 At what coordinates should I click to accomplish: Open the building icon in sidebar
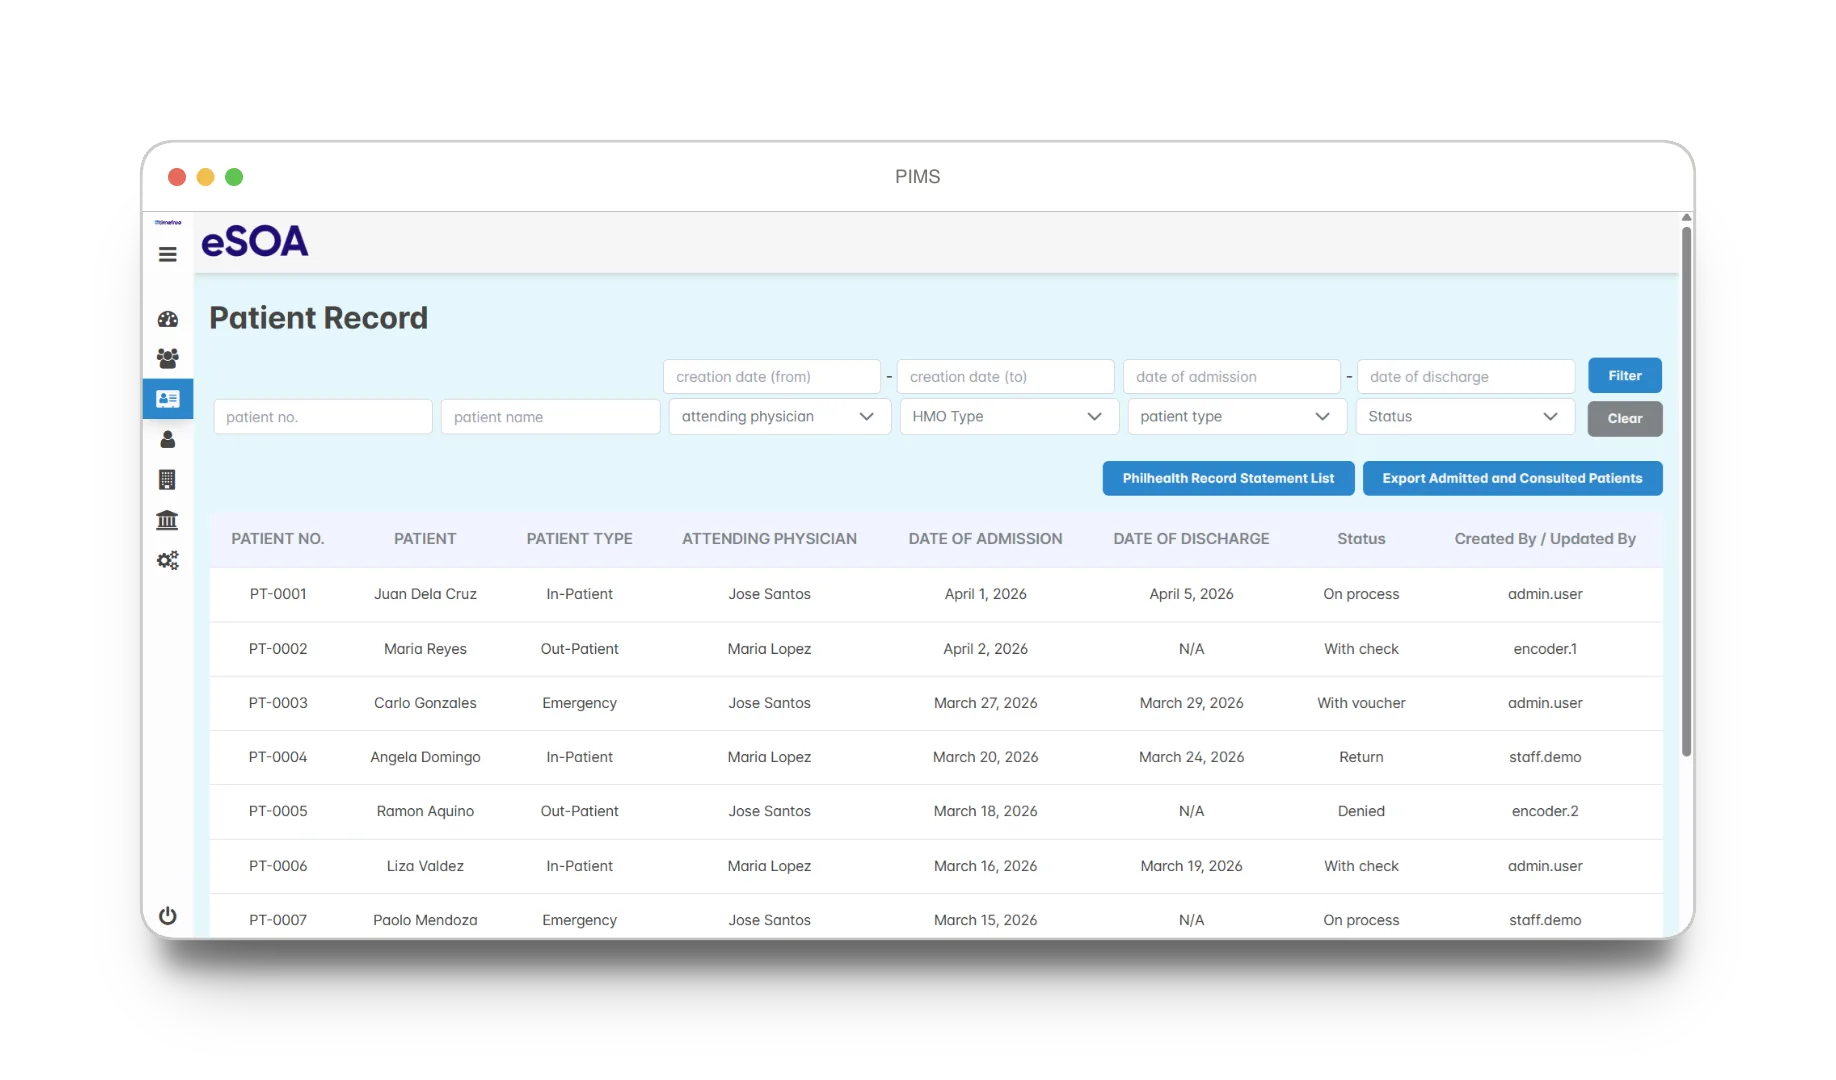(x=168, y=480)
